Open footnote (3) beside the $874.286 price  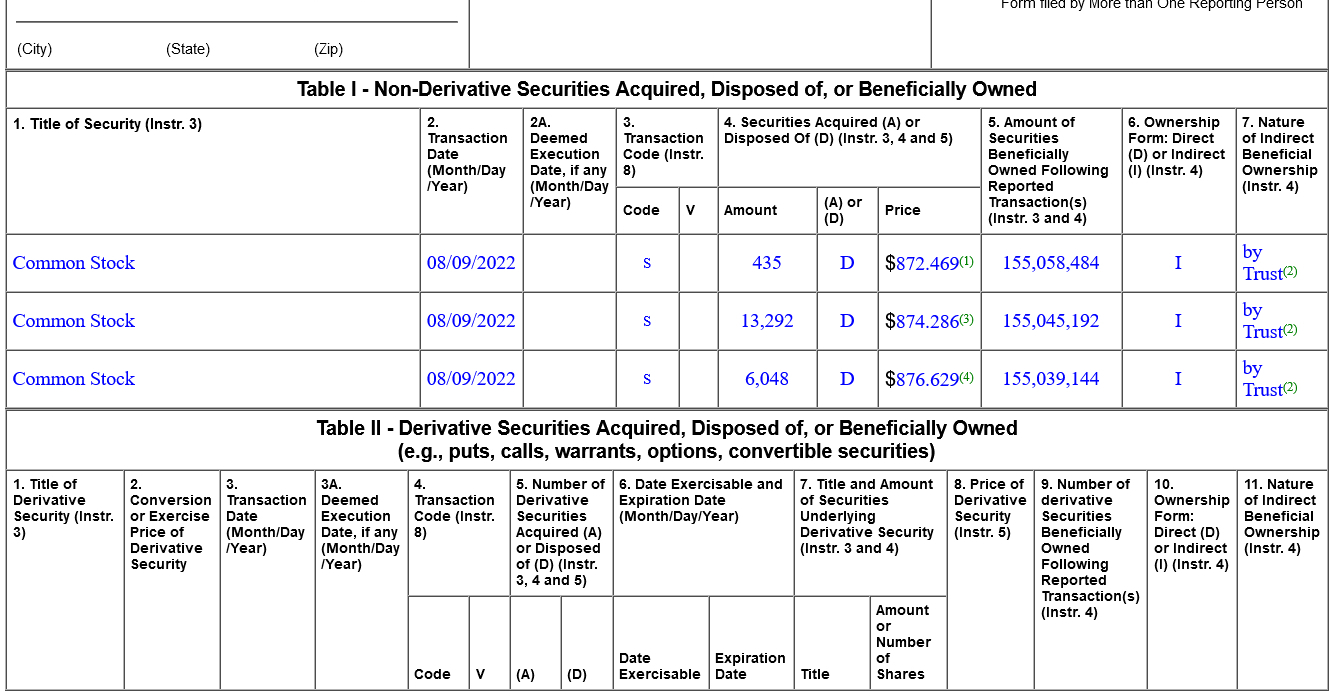click(966, 319)
